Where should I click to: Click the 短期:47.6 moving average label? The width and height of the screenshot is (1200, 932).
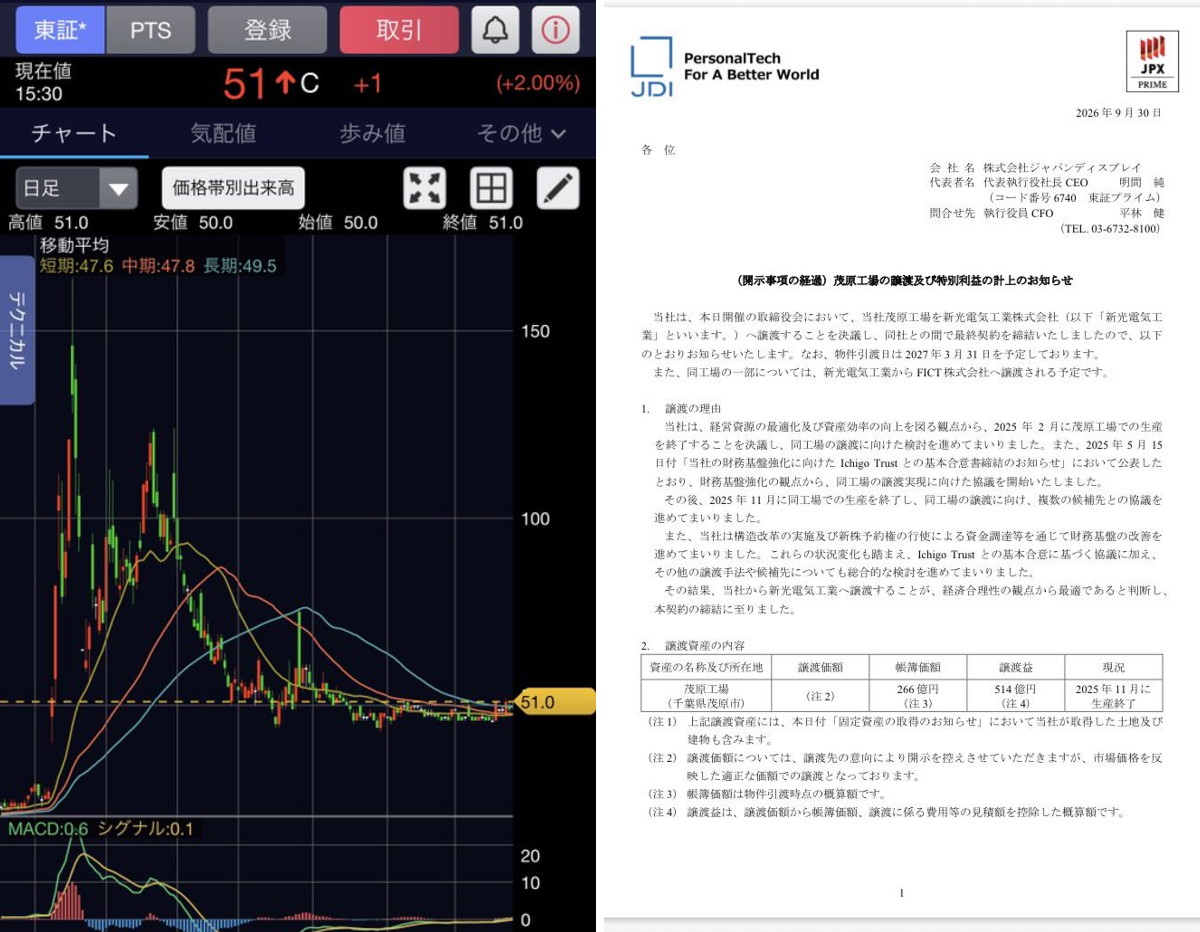[x=76, y=265]
